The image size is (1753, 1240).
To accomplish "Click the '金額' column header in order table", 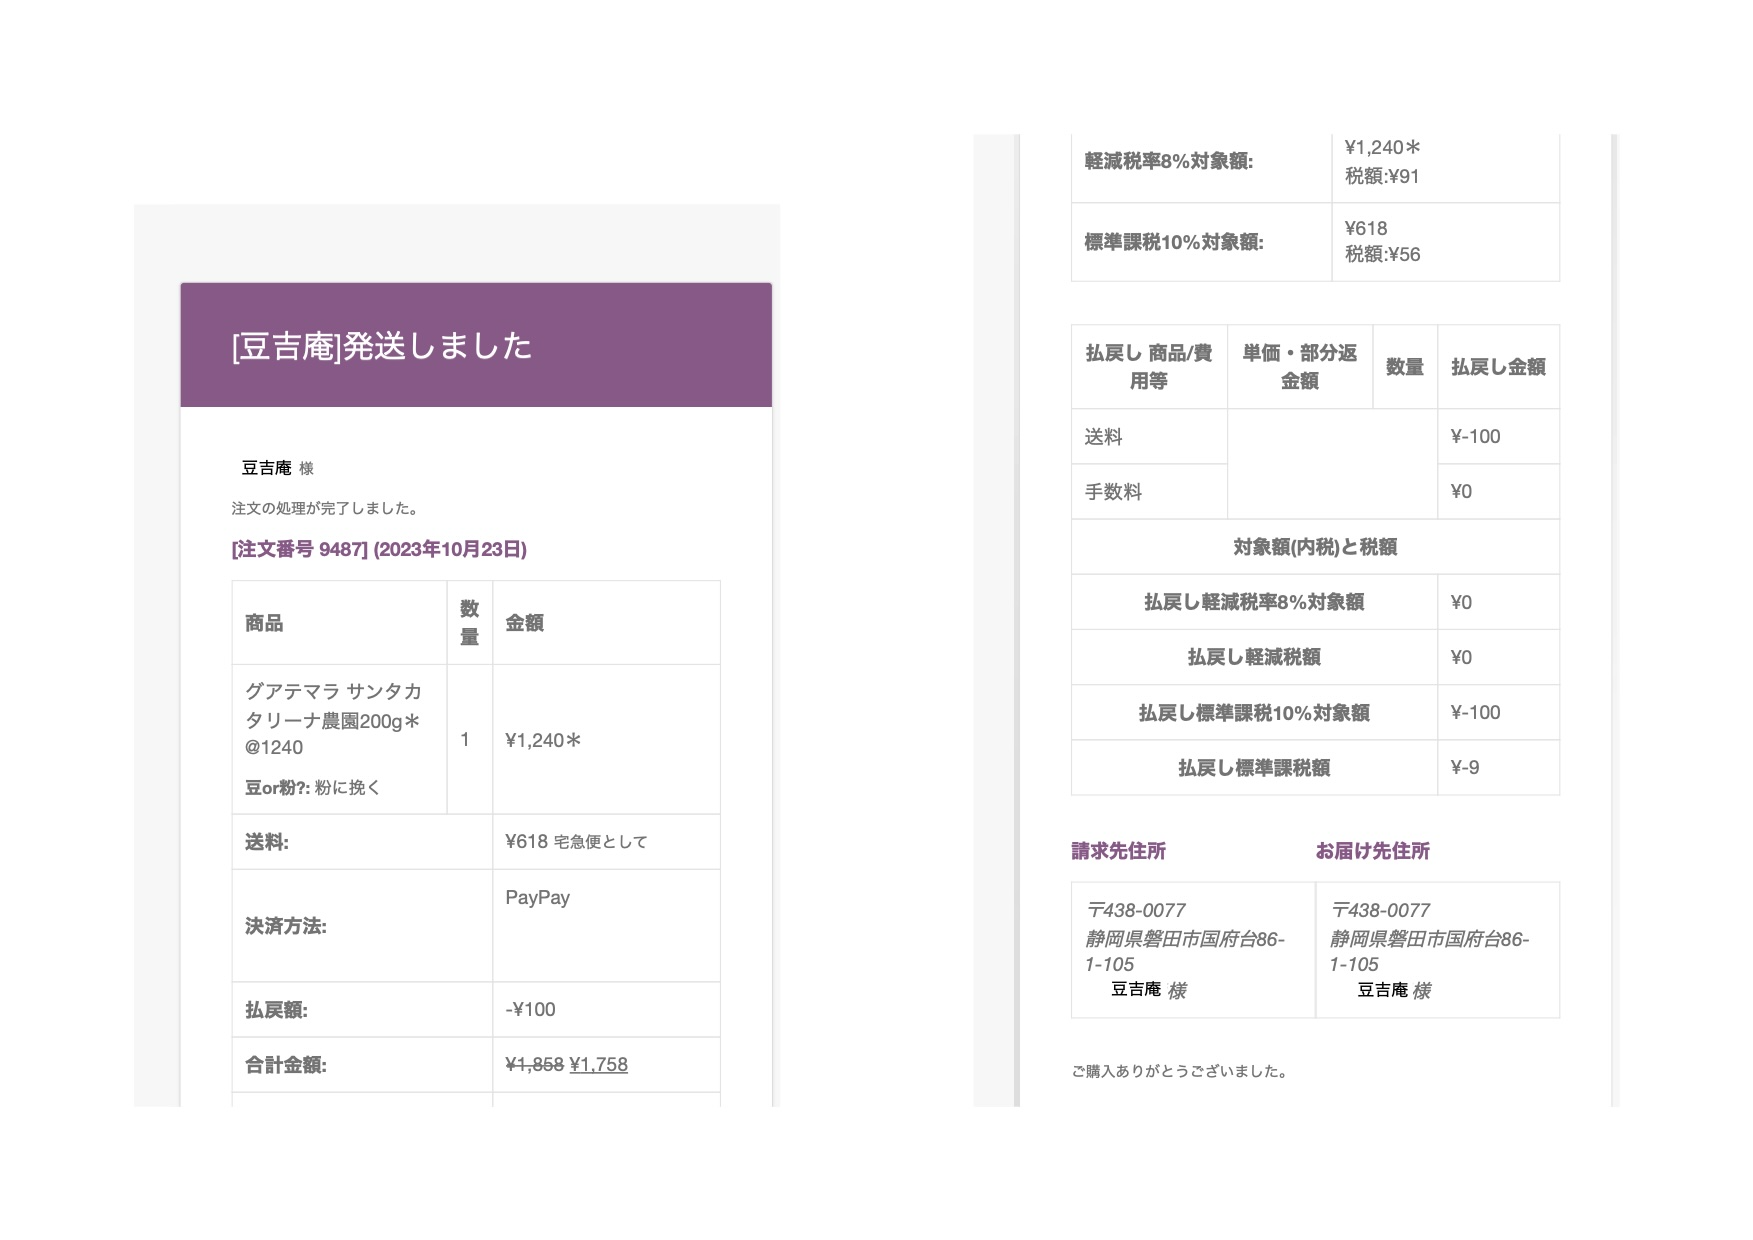I will [524, 623].
